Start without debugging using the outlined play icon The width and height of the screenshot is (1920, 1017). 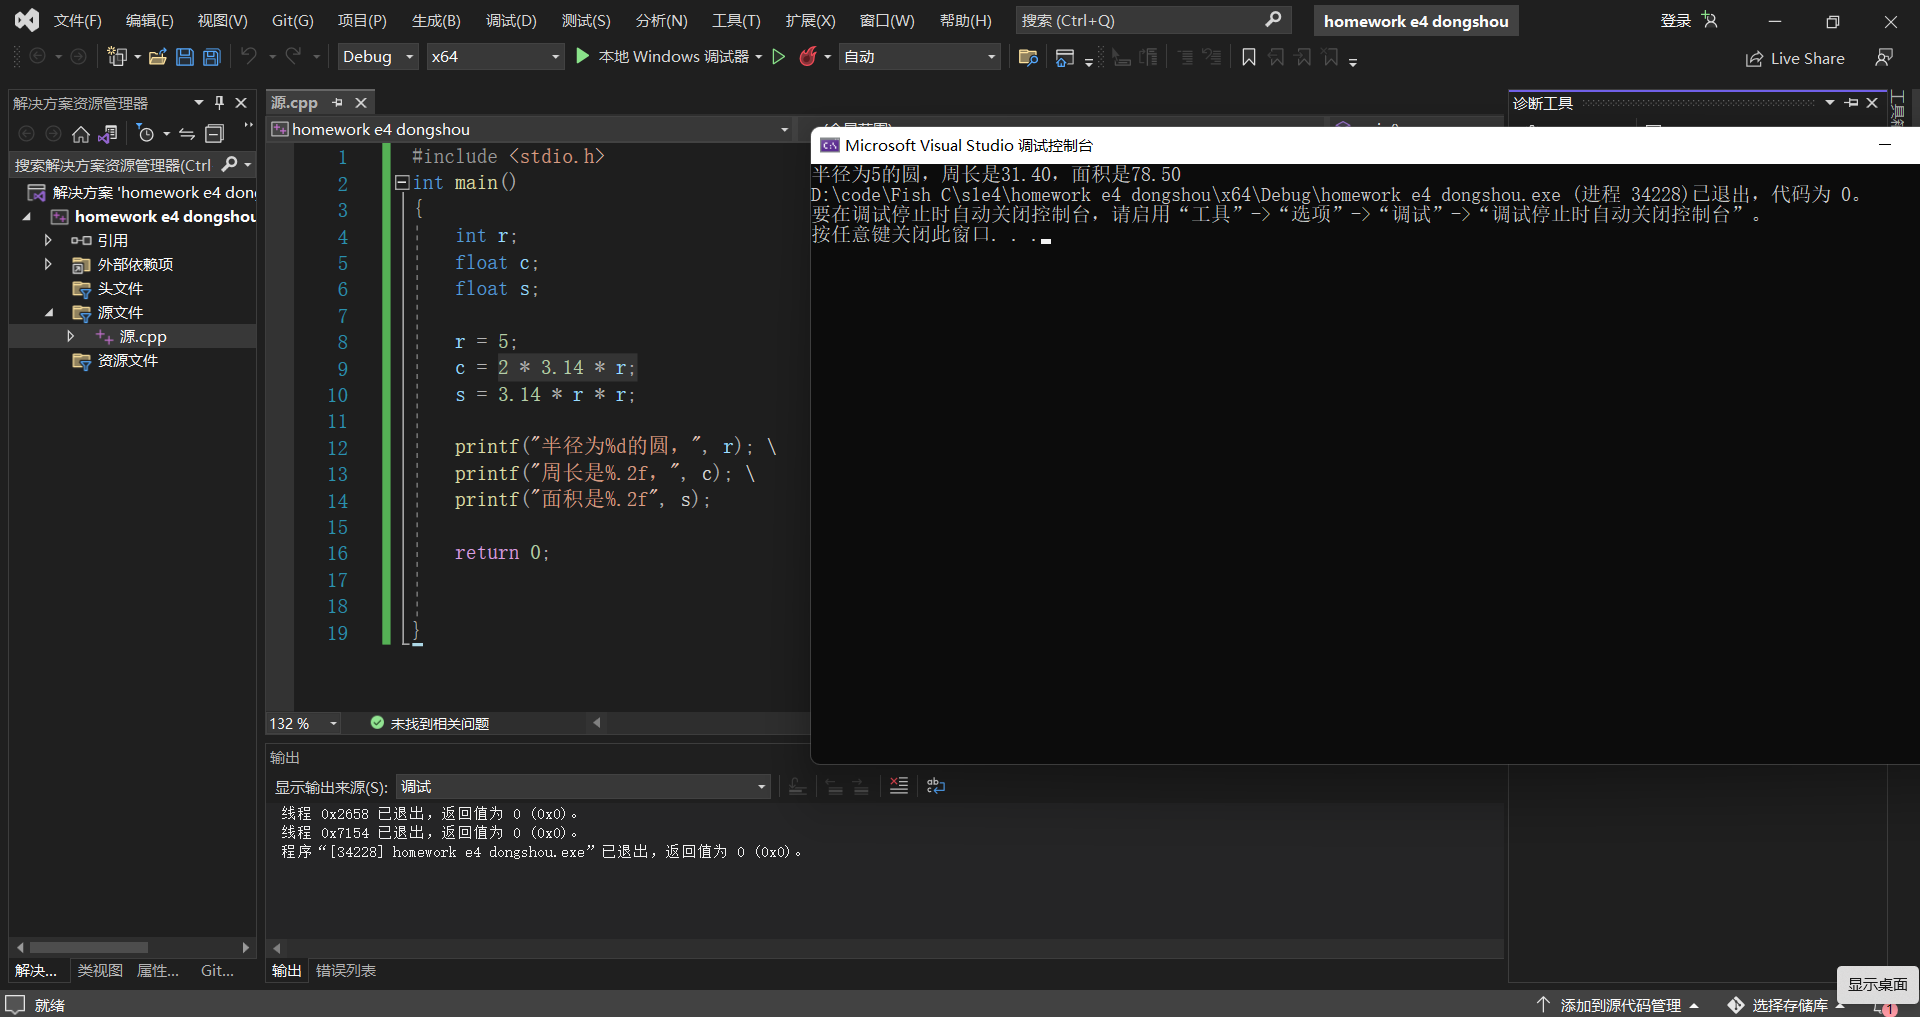779,57
